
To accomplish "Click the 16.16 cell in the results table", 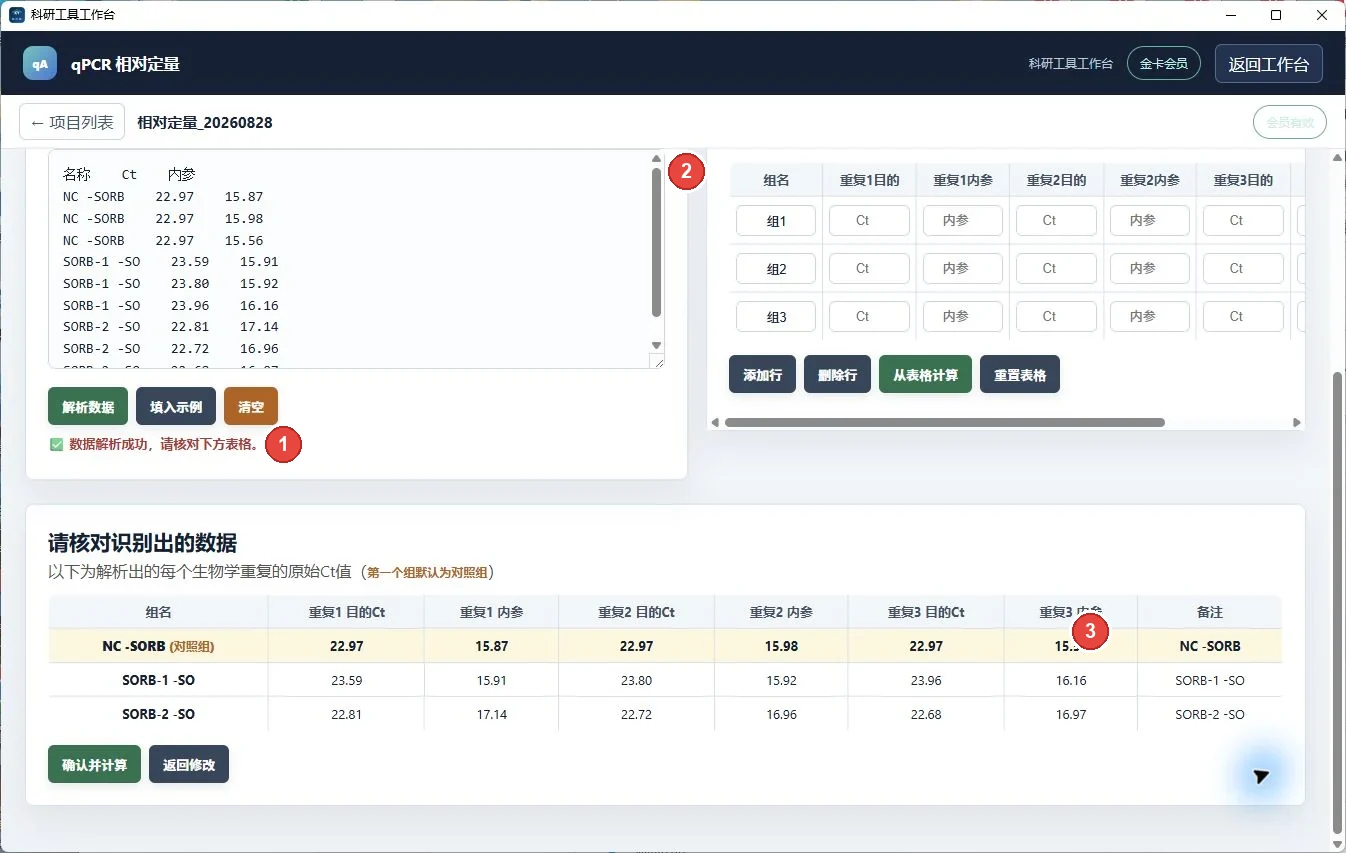I will tap(1071, 680).
